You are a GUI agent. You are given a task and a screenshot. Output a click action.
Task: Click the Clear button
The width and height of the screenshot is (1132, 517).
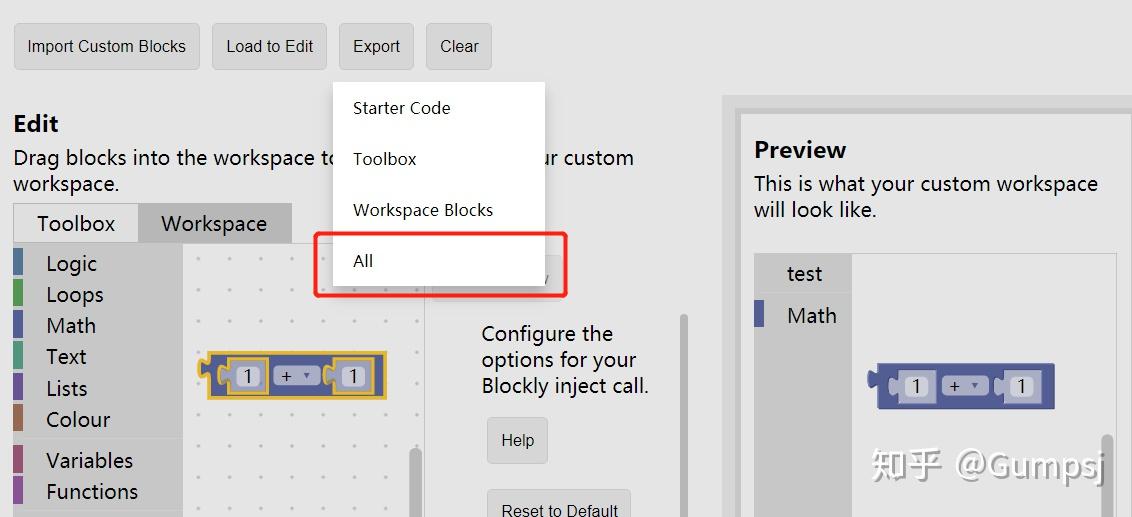459,47
